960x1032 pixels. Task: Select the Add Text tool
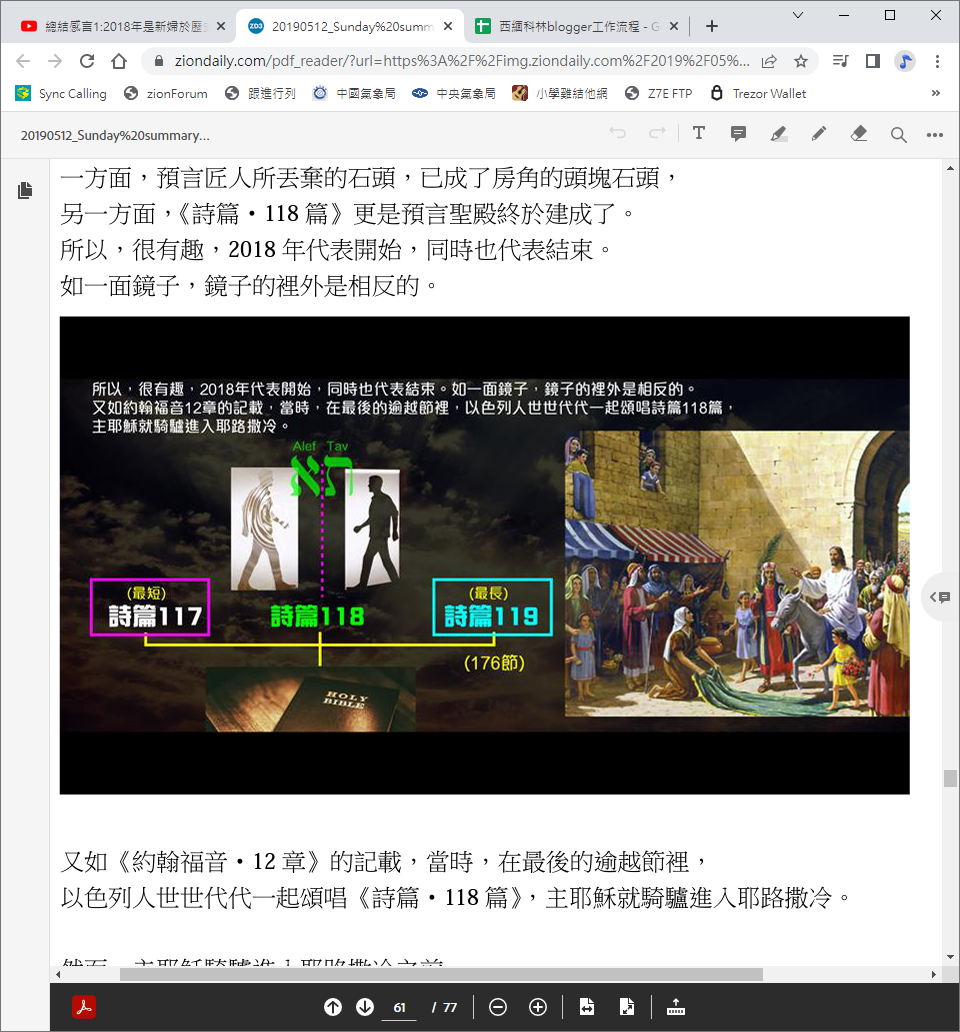(x=699, y=134)
